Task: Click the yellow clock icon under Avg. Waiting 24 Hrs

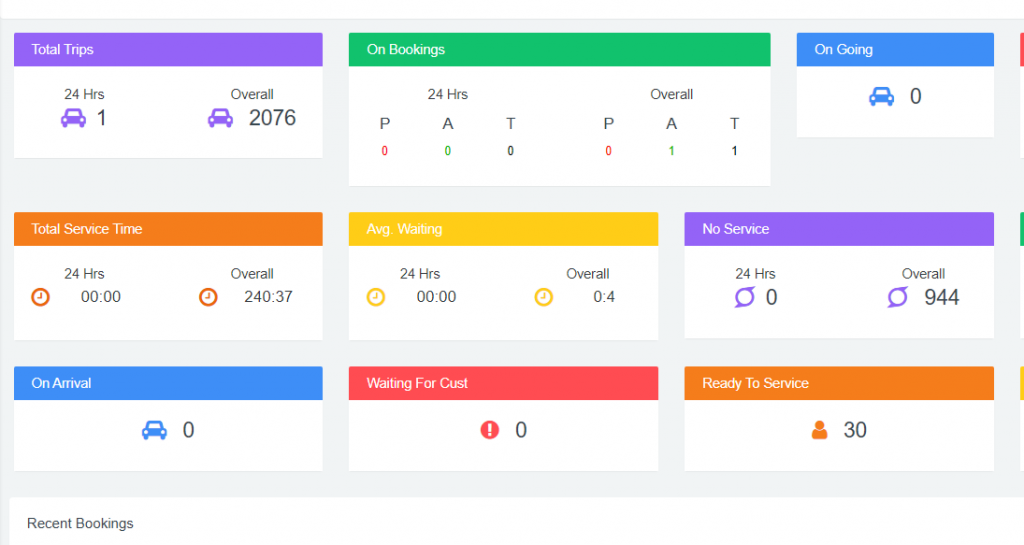Action: tap(376, 297)
